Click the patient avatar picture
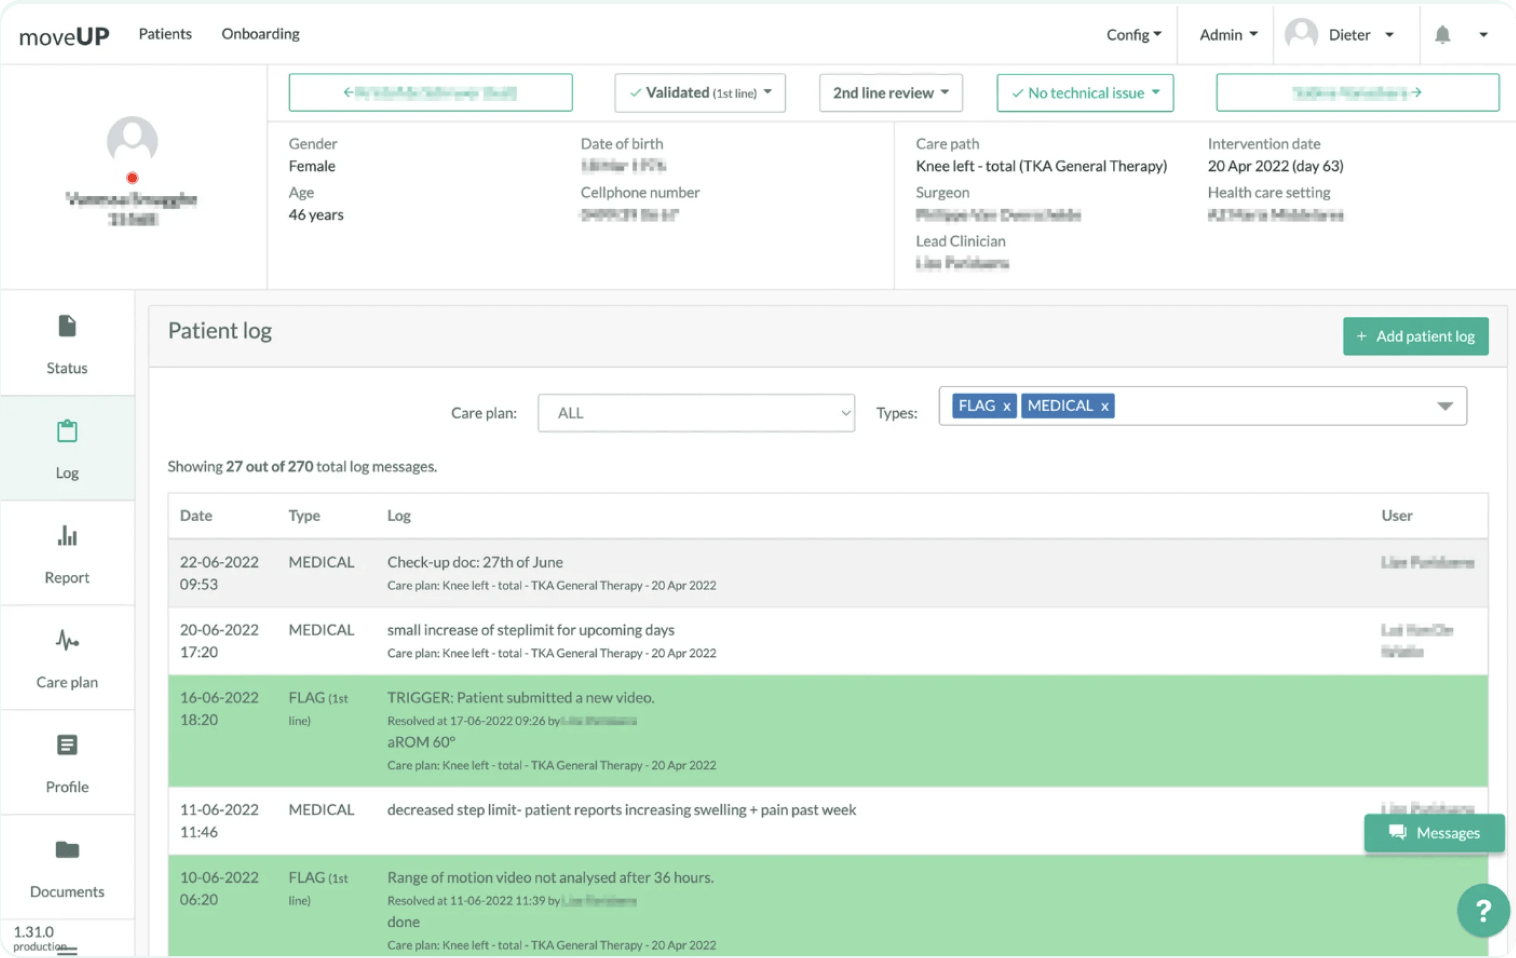The width and height of the screenshot is (1516, 958). pyautogui.click(x=132, y=140)
